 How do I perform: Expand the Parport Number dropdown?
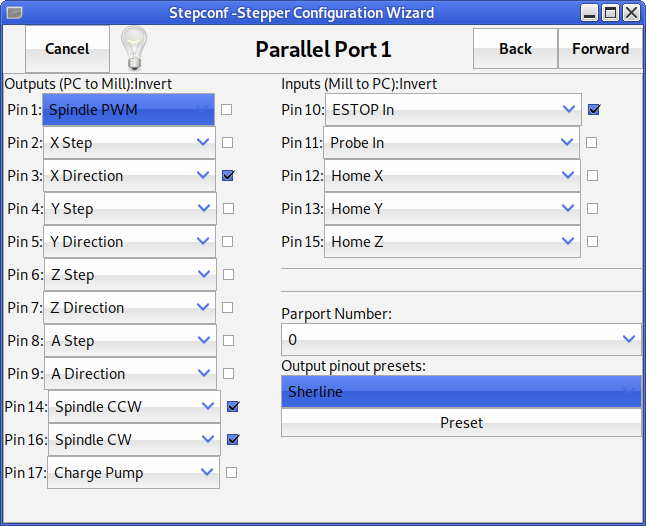coord(460,339)
